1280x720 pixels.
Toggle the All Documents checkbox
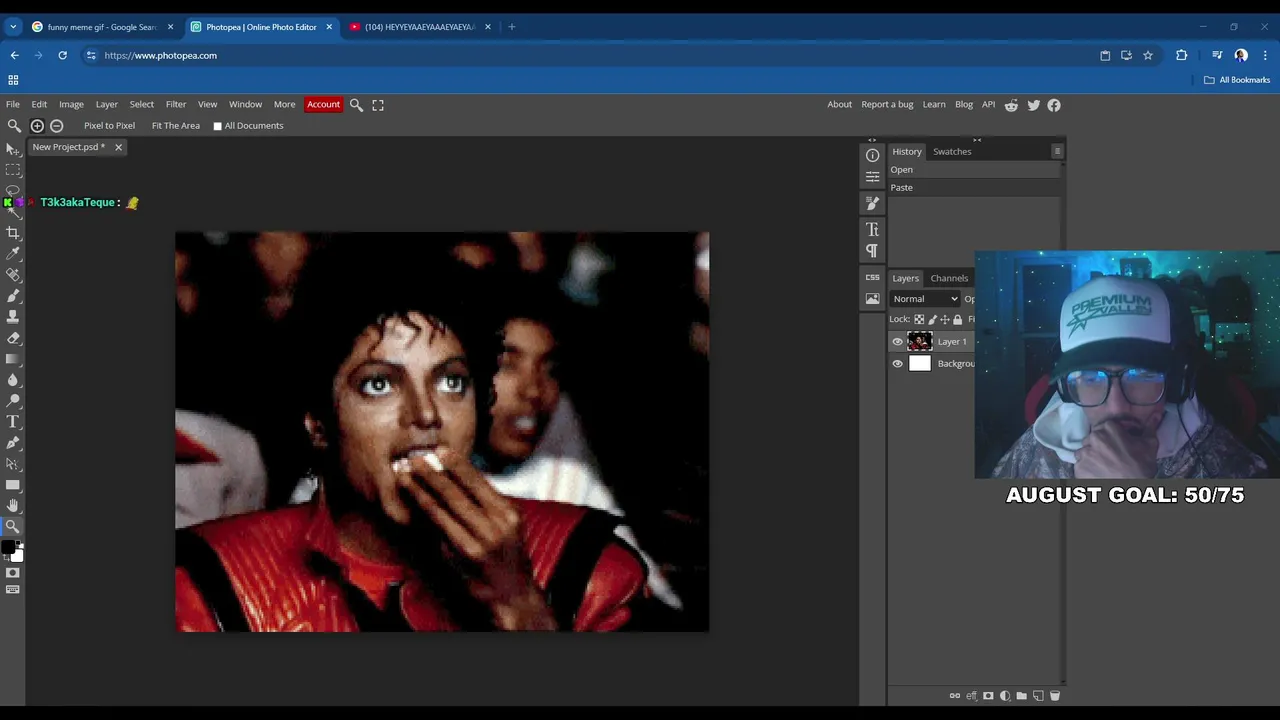click(x=217, y=126)
